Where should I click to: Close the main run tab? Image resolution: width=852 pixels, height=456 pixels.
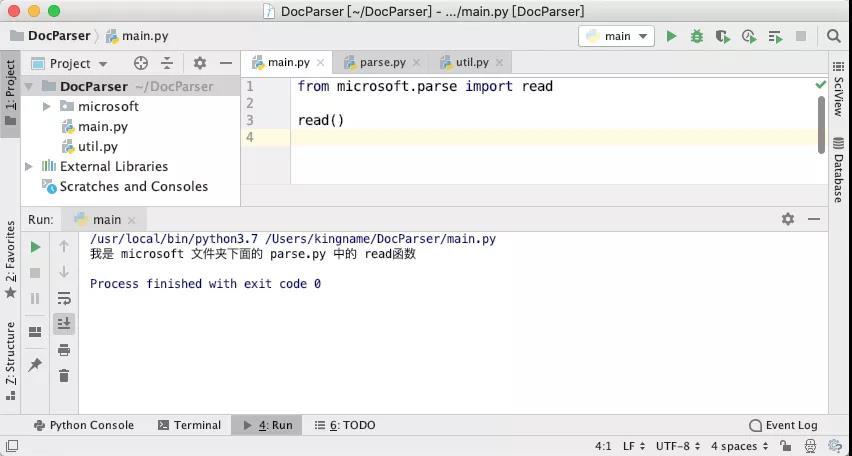pos(131,220)
